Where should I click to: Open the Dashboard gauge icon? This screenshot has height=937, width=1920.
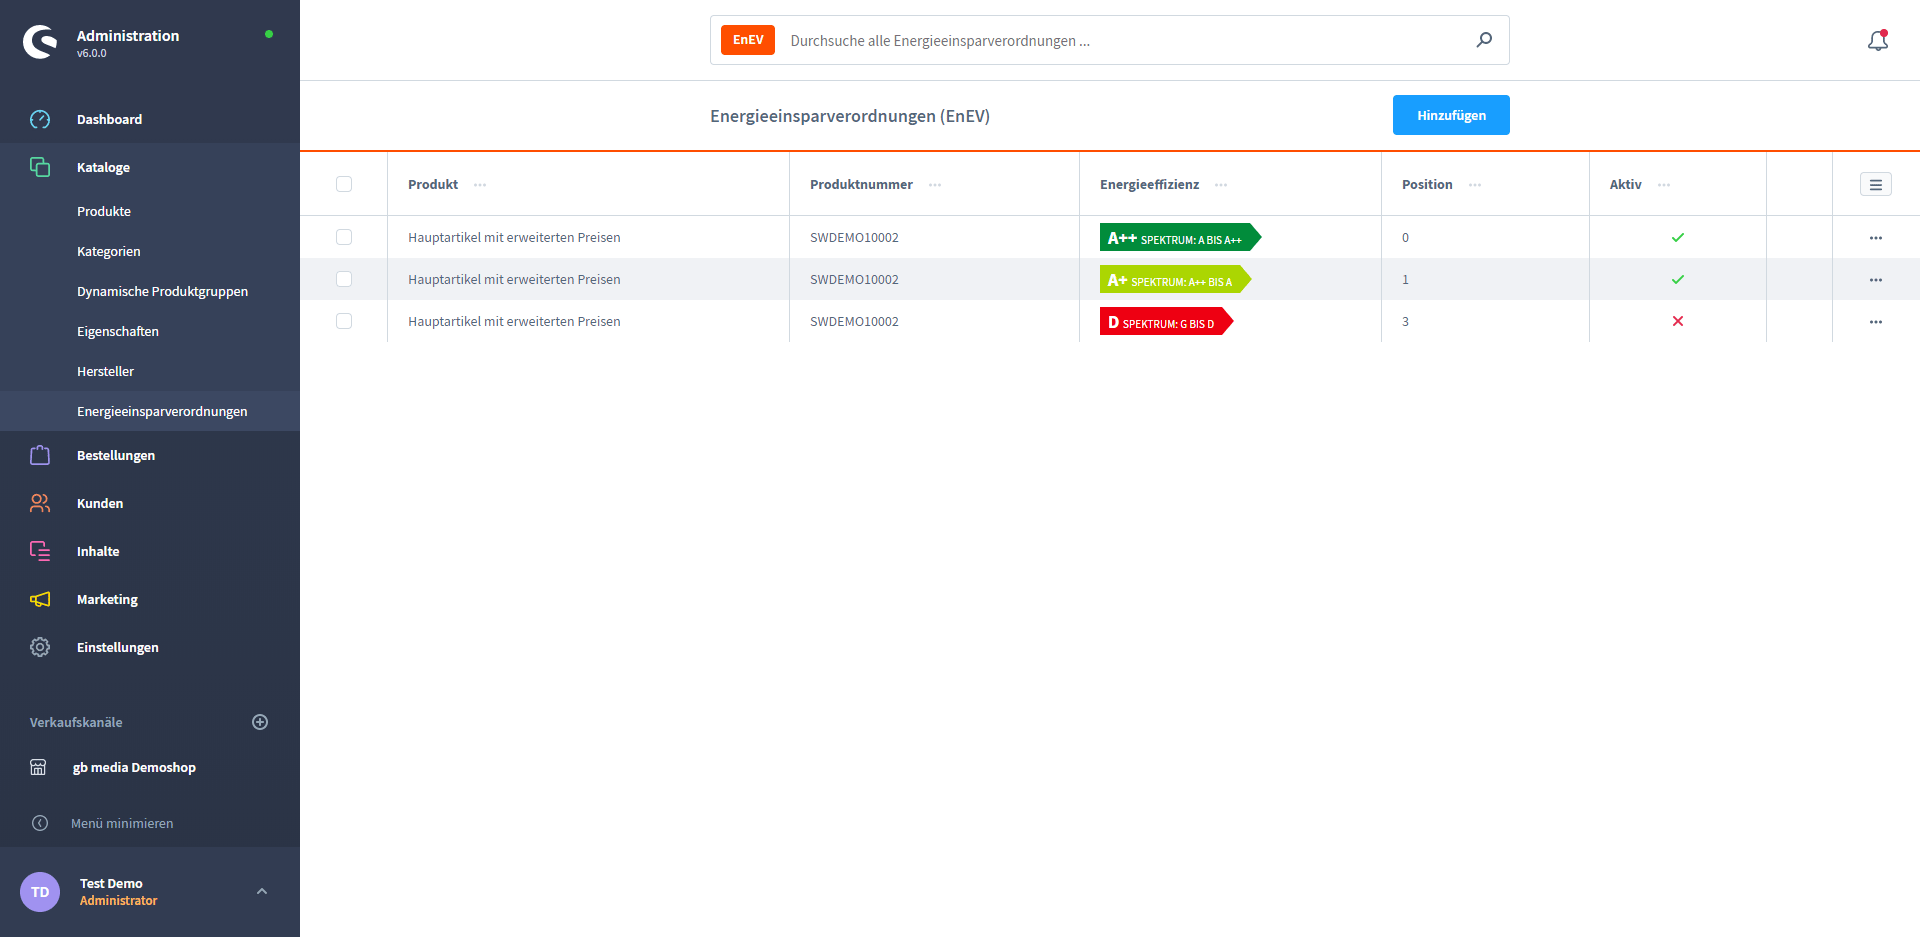(x=40, y=119)
